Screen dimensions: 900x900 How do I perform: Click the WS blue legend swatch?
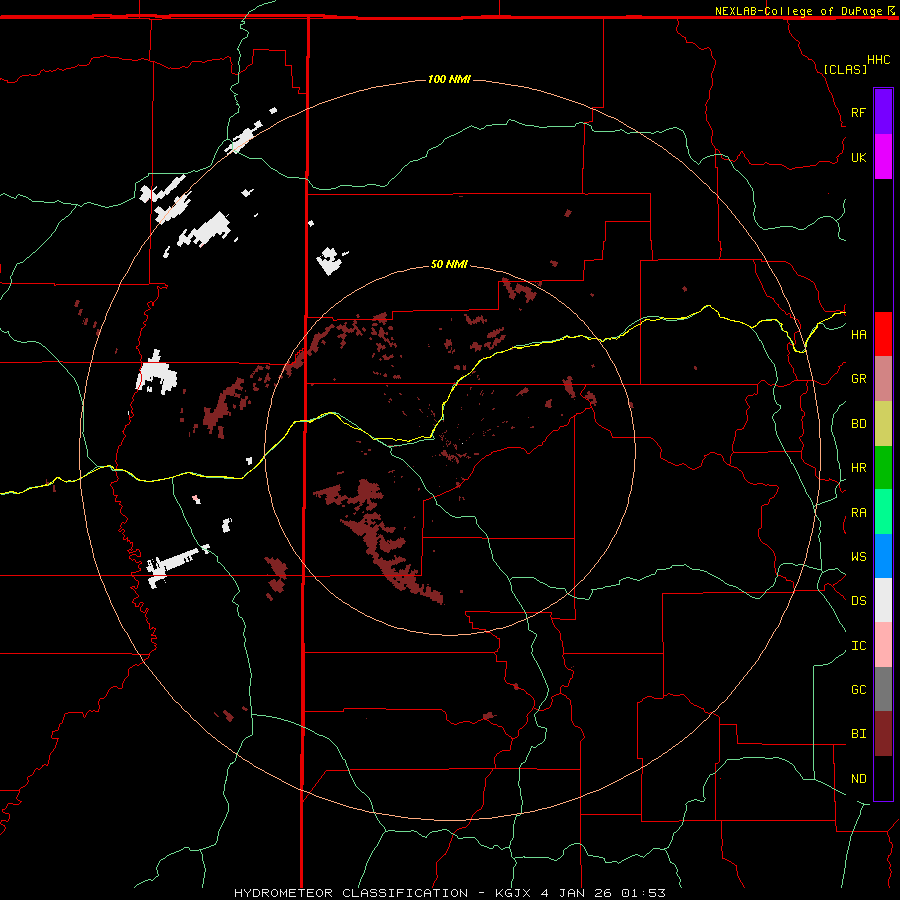883,556
